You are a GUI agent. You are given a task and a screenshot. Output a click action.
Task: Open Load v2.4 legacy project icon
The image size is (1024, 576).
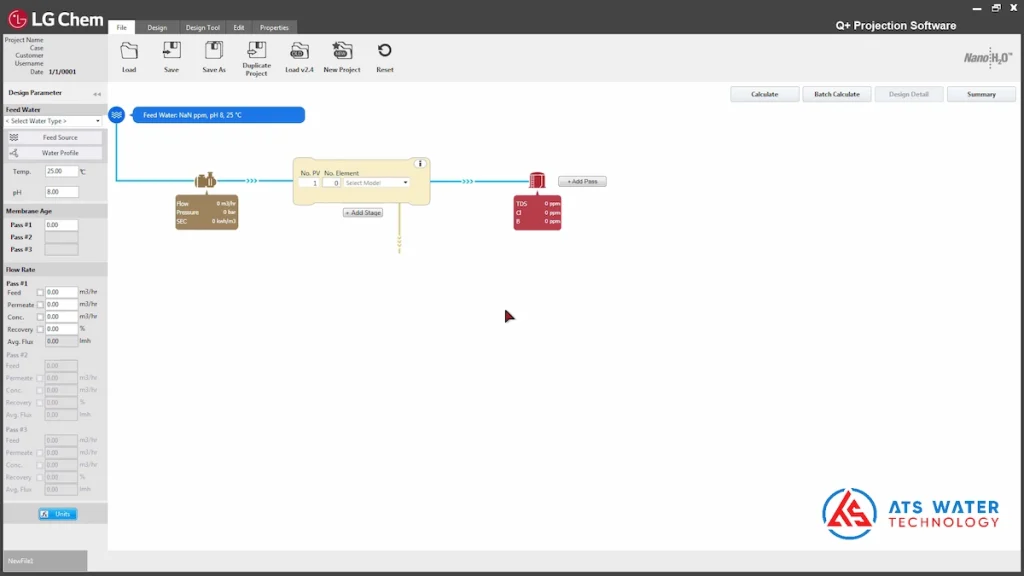(299, 51)
